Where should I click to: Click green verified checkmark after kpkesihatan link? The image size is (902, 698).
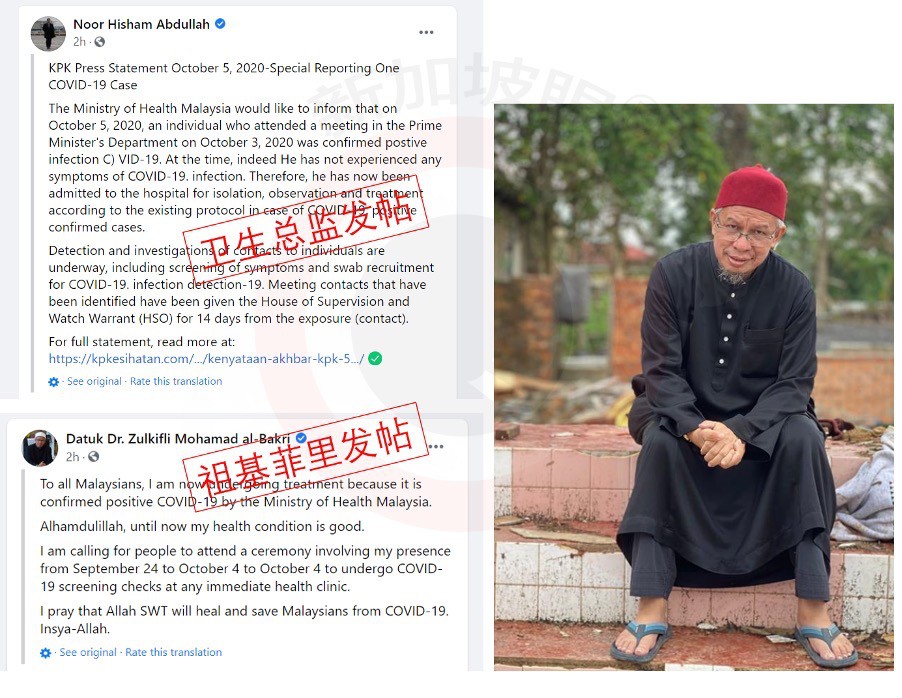click(375, 358)
